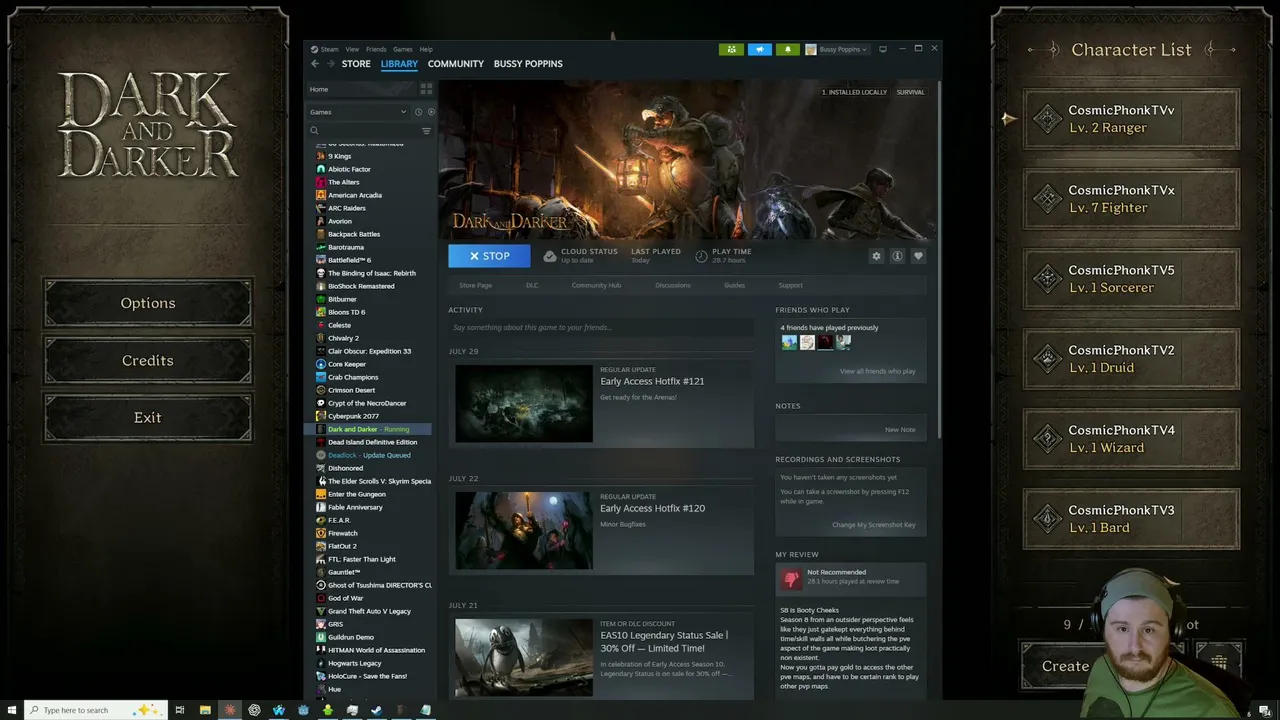Open the Bussy Poppins account dropdown

836,49
